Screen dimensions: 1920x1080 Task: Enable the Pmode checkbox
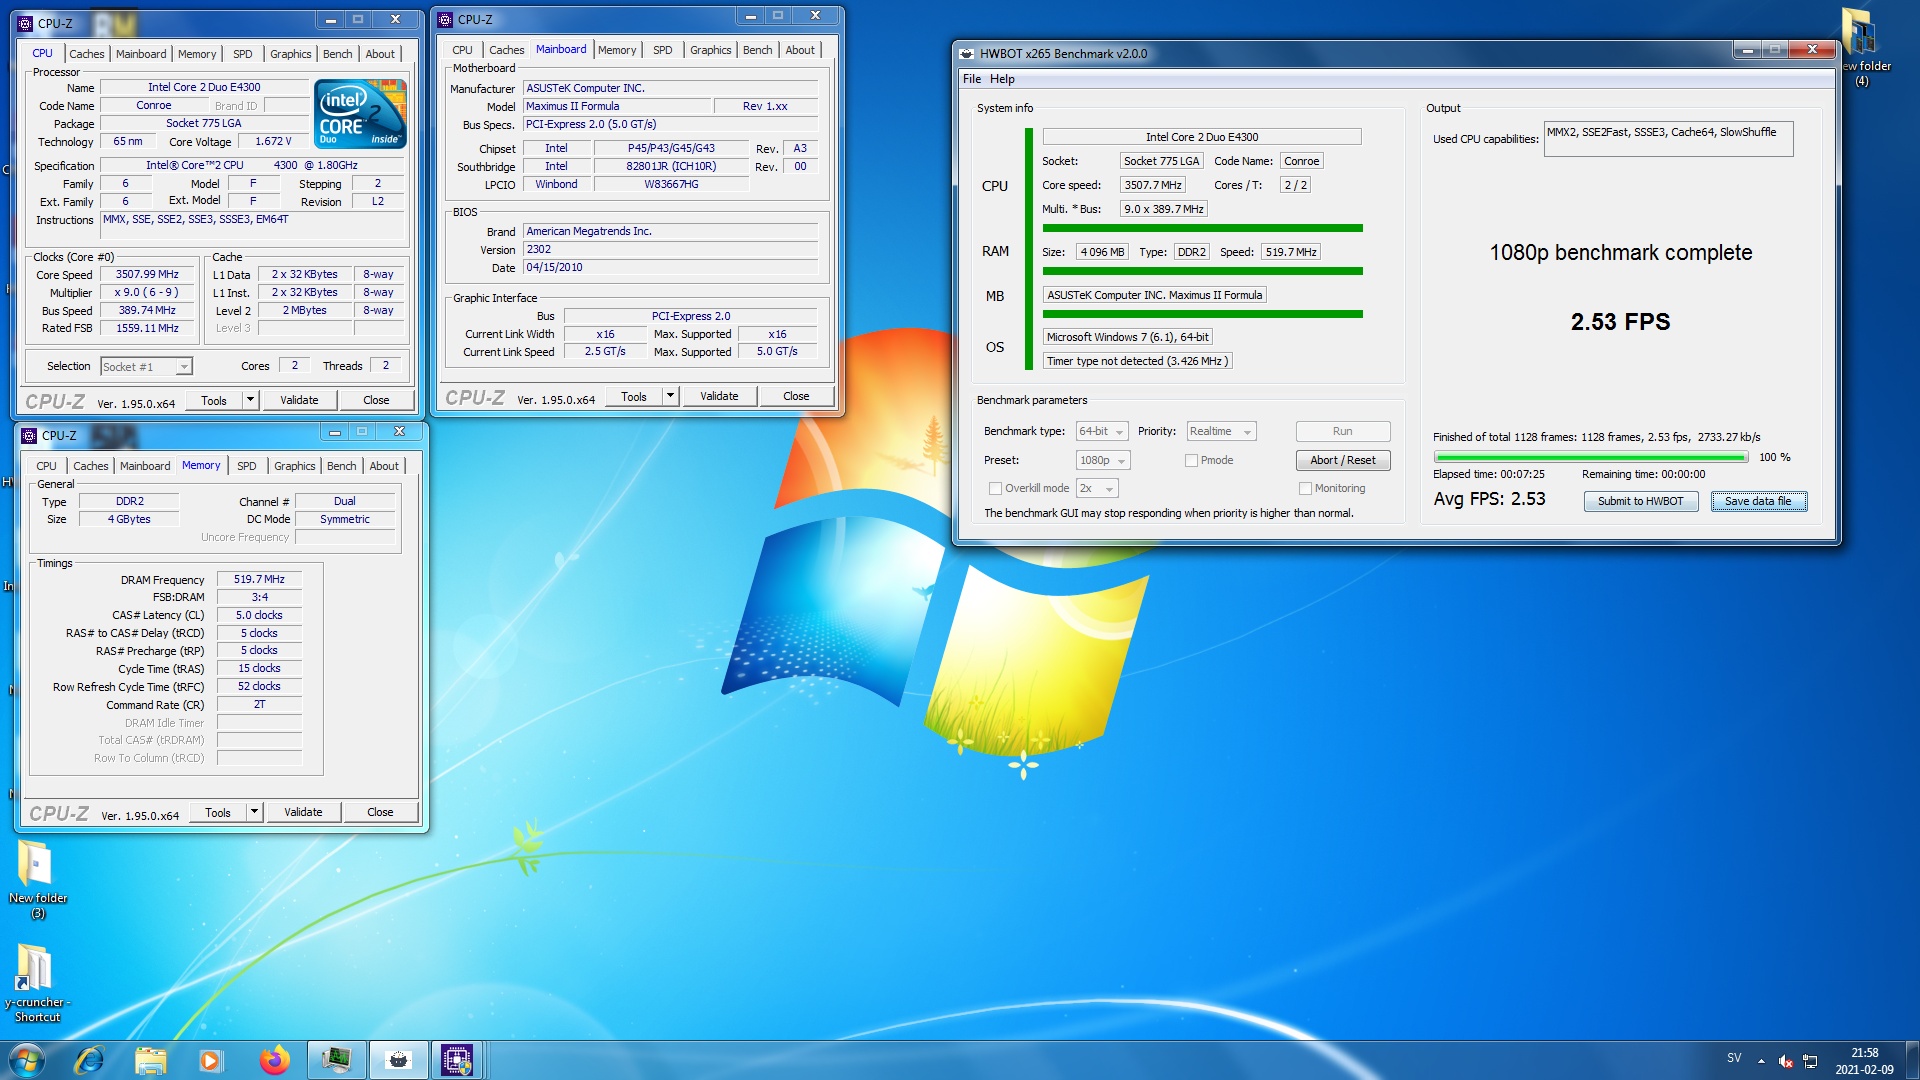pos(1191,461)
